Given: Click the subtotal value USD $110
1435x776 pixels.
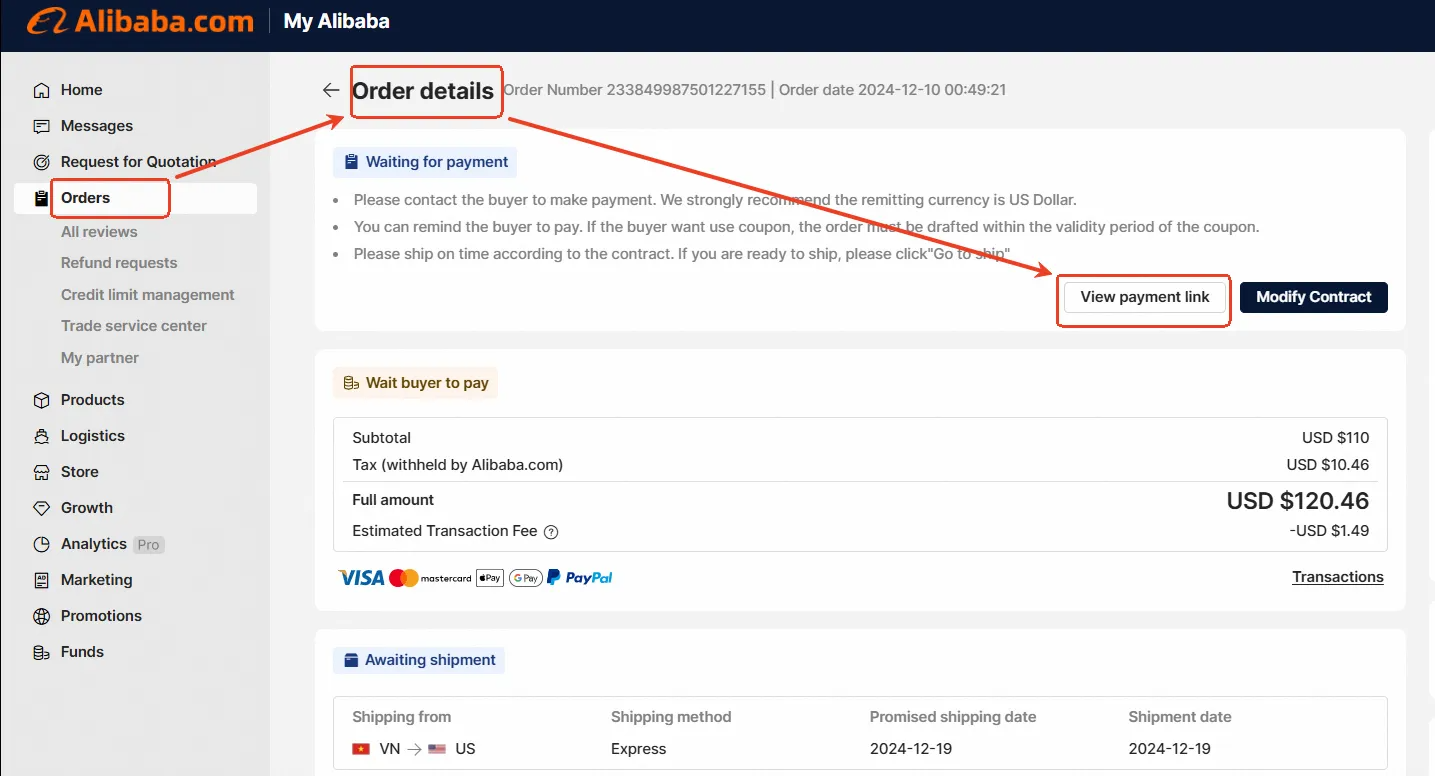Looking at the screenshot, I should click(1336, 438).
